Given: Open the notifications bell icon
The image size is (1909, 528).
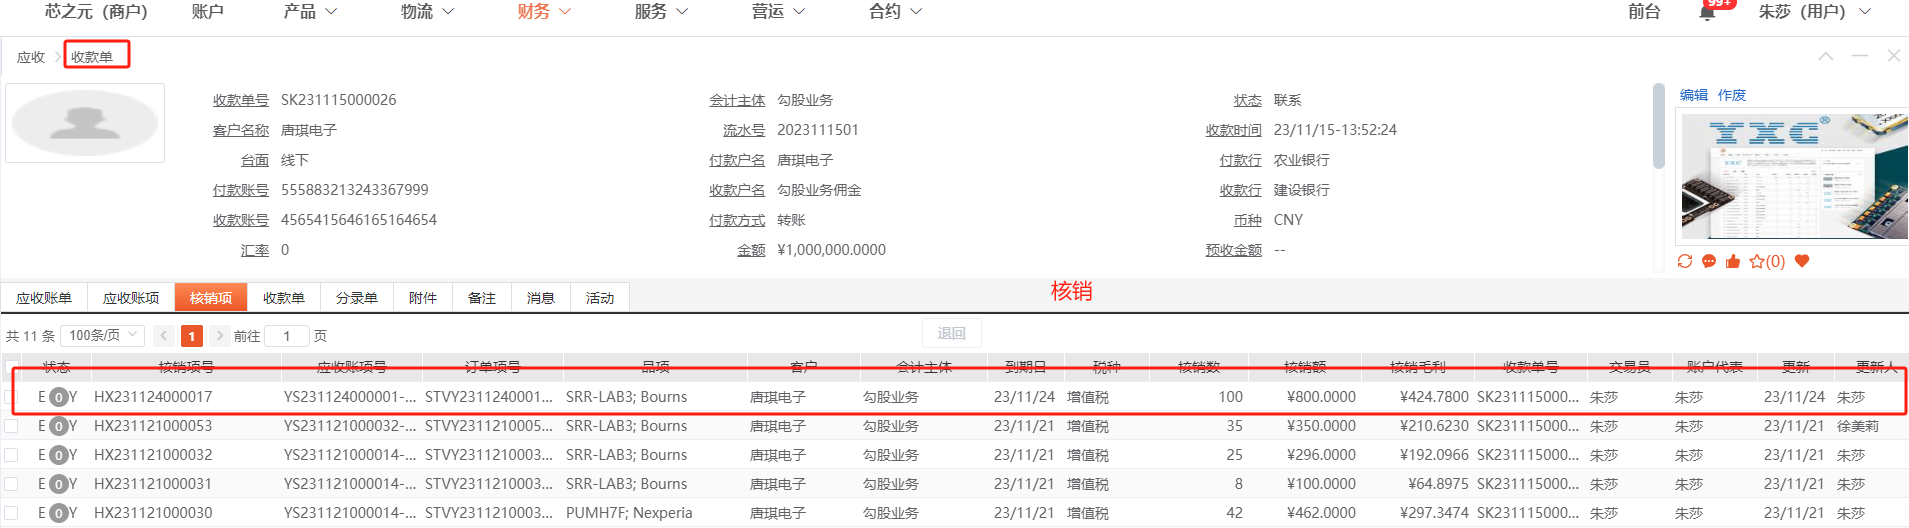Looking at the screenshot, I should (x=1707, y=13).
